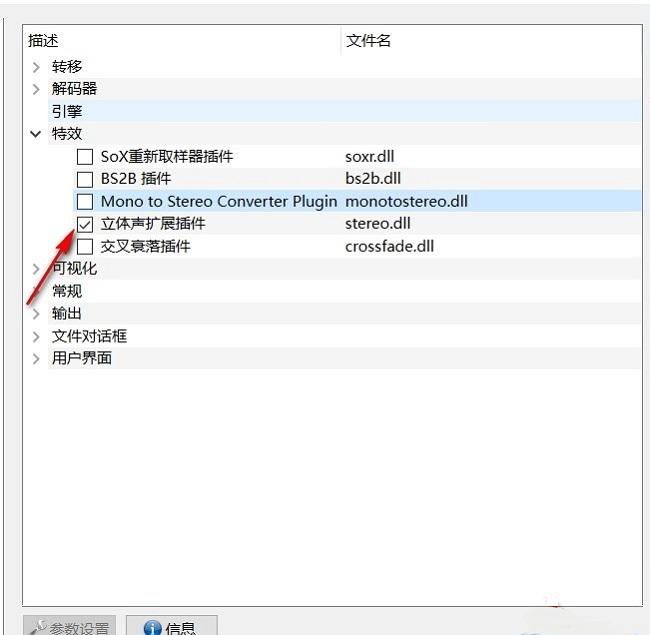Collapse the 特效 category
The height and width of the screenshot is (635, 650).
point(36,134)
